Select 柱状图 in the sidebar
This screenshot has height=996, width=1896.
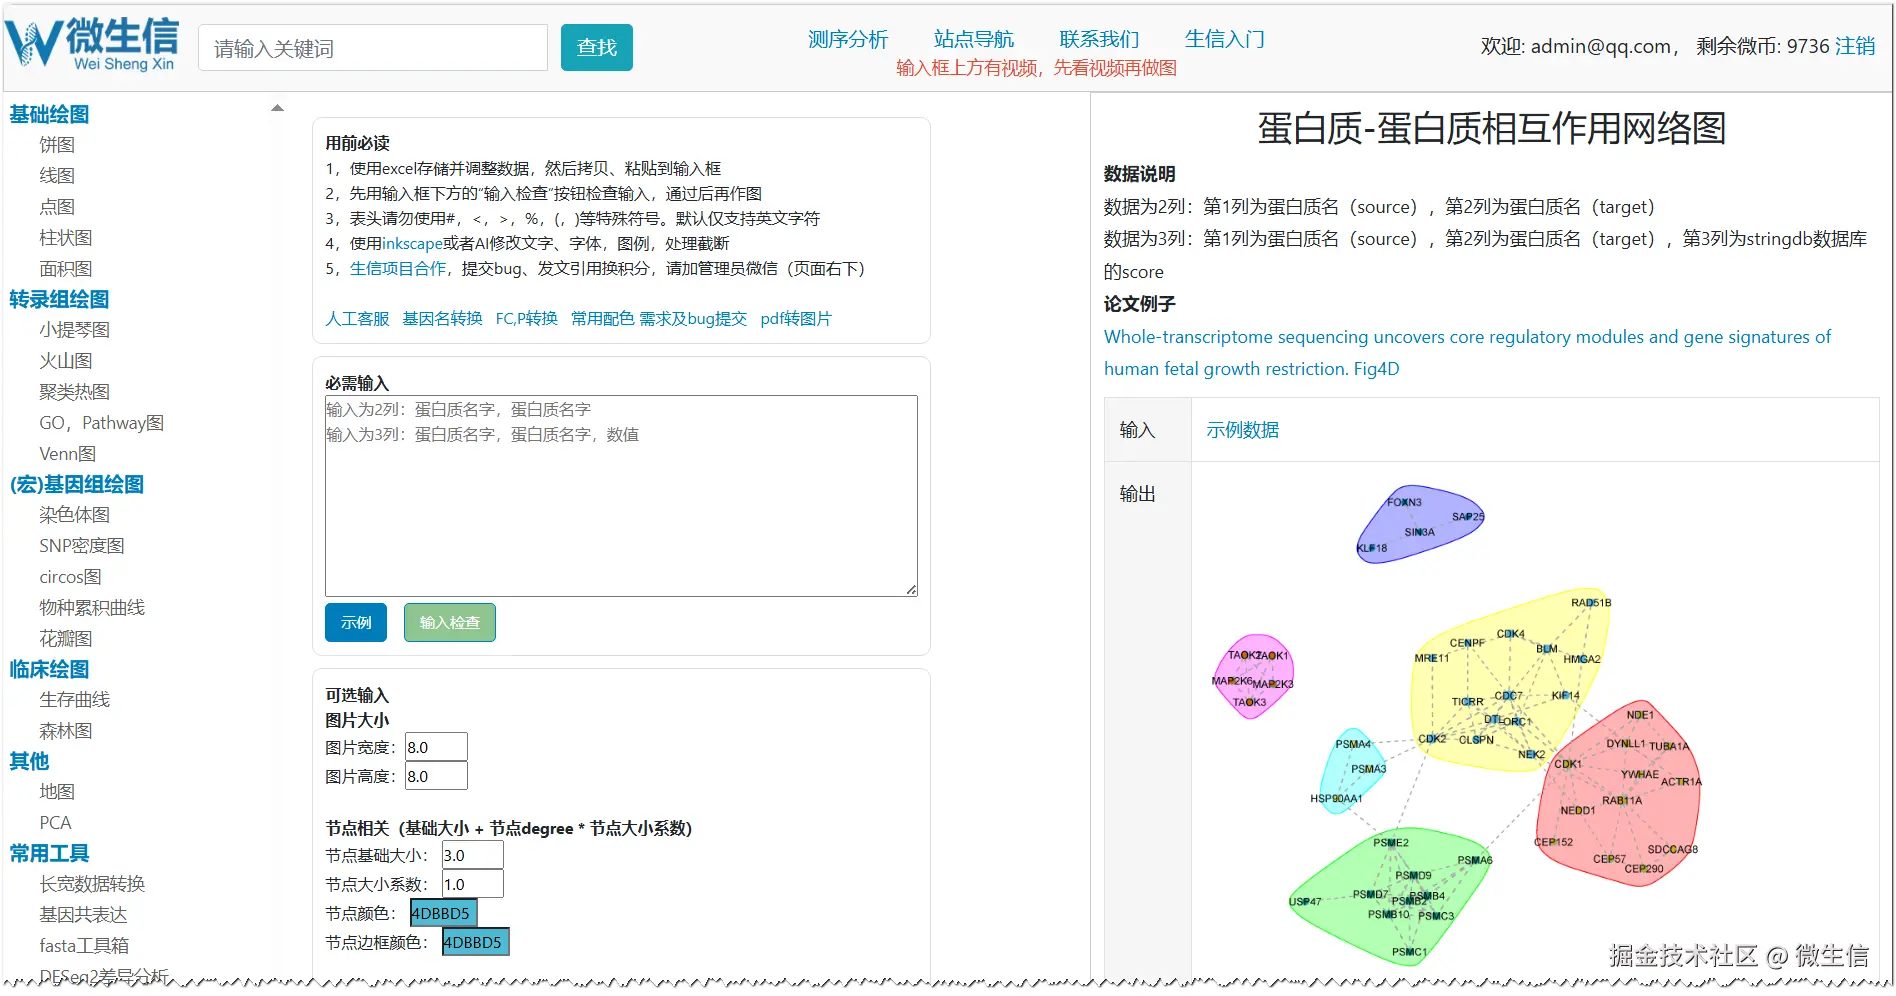66,238
